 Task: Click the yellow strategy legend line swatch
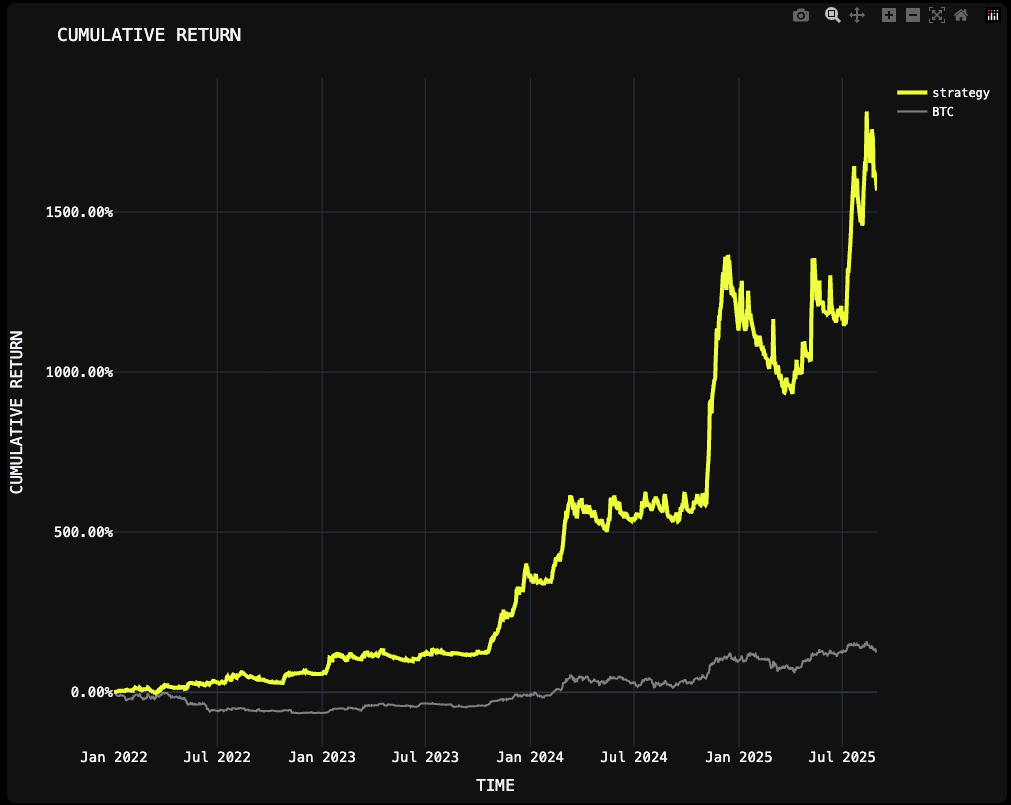[x=912, y=93]
